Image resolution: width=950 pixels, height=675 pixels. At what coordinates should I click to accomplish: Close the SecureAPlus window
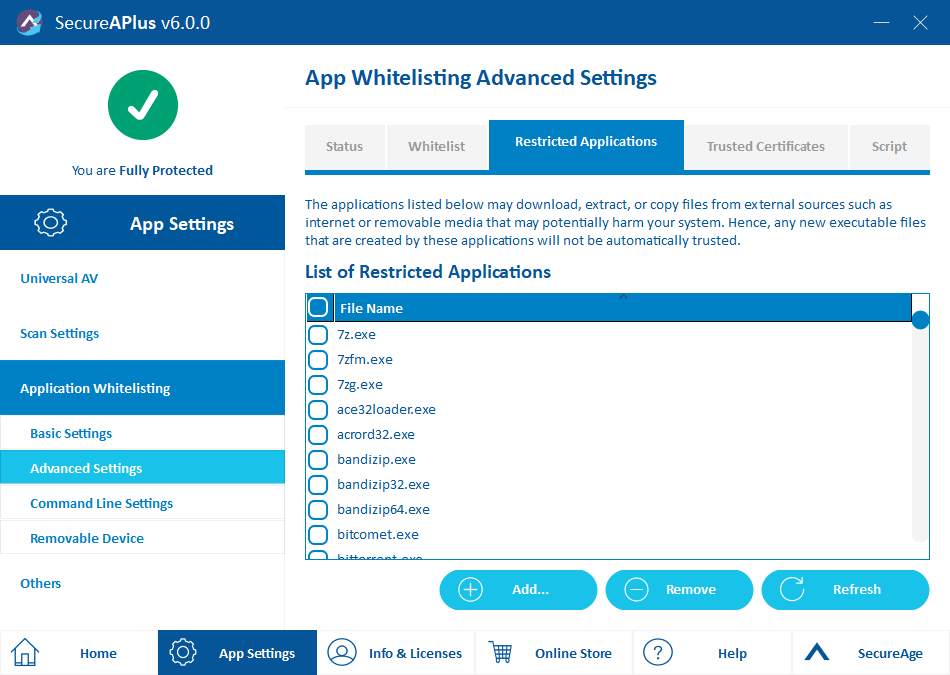[x=920, y=22]
